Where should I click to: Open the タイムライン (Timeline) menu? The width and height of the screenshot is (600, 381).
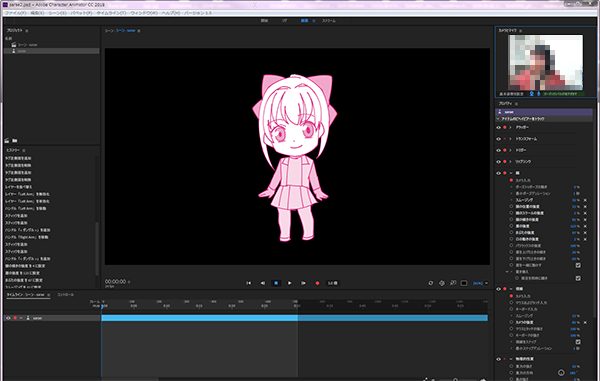(x=111, y=13)
